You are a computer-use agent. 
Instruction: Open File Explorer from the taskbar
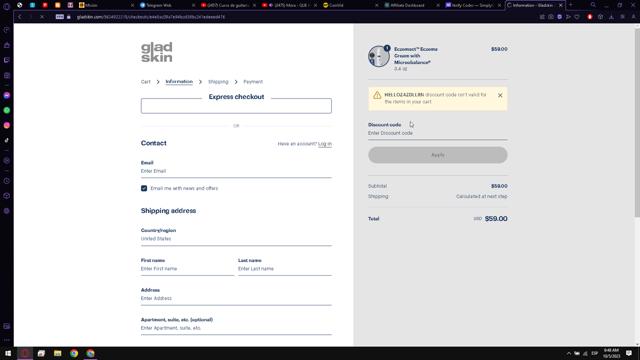click(58, 353)
